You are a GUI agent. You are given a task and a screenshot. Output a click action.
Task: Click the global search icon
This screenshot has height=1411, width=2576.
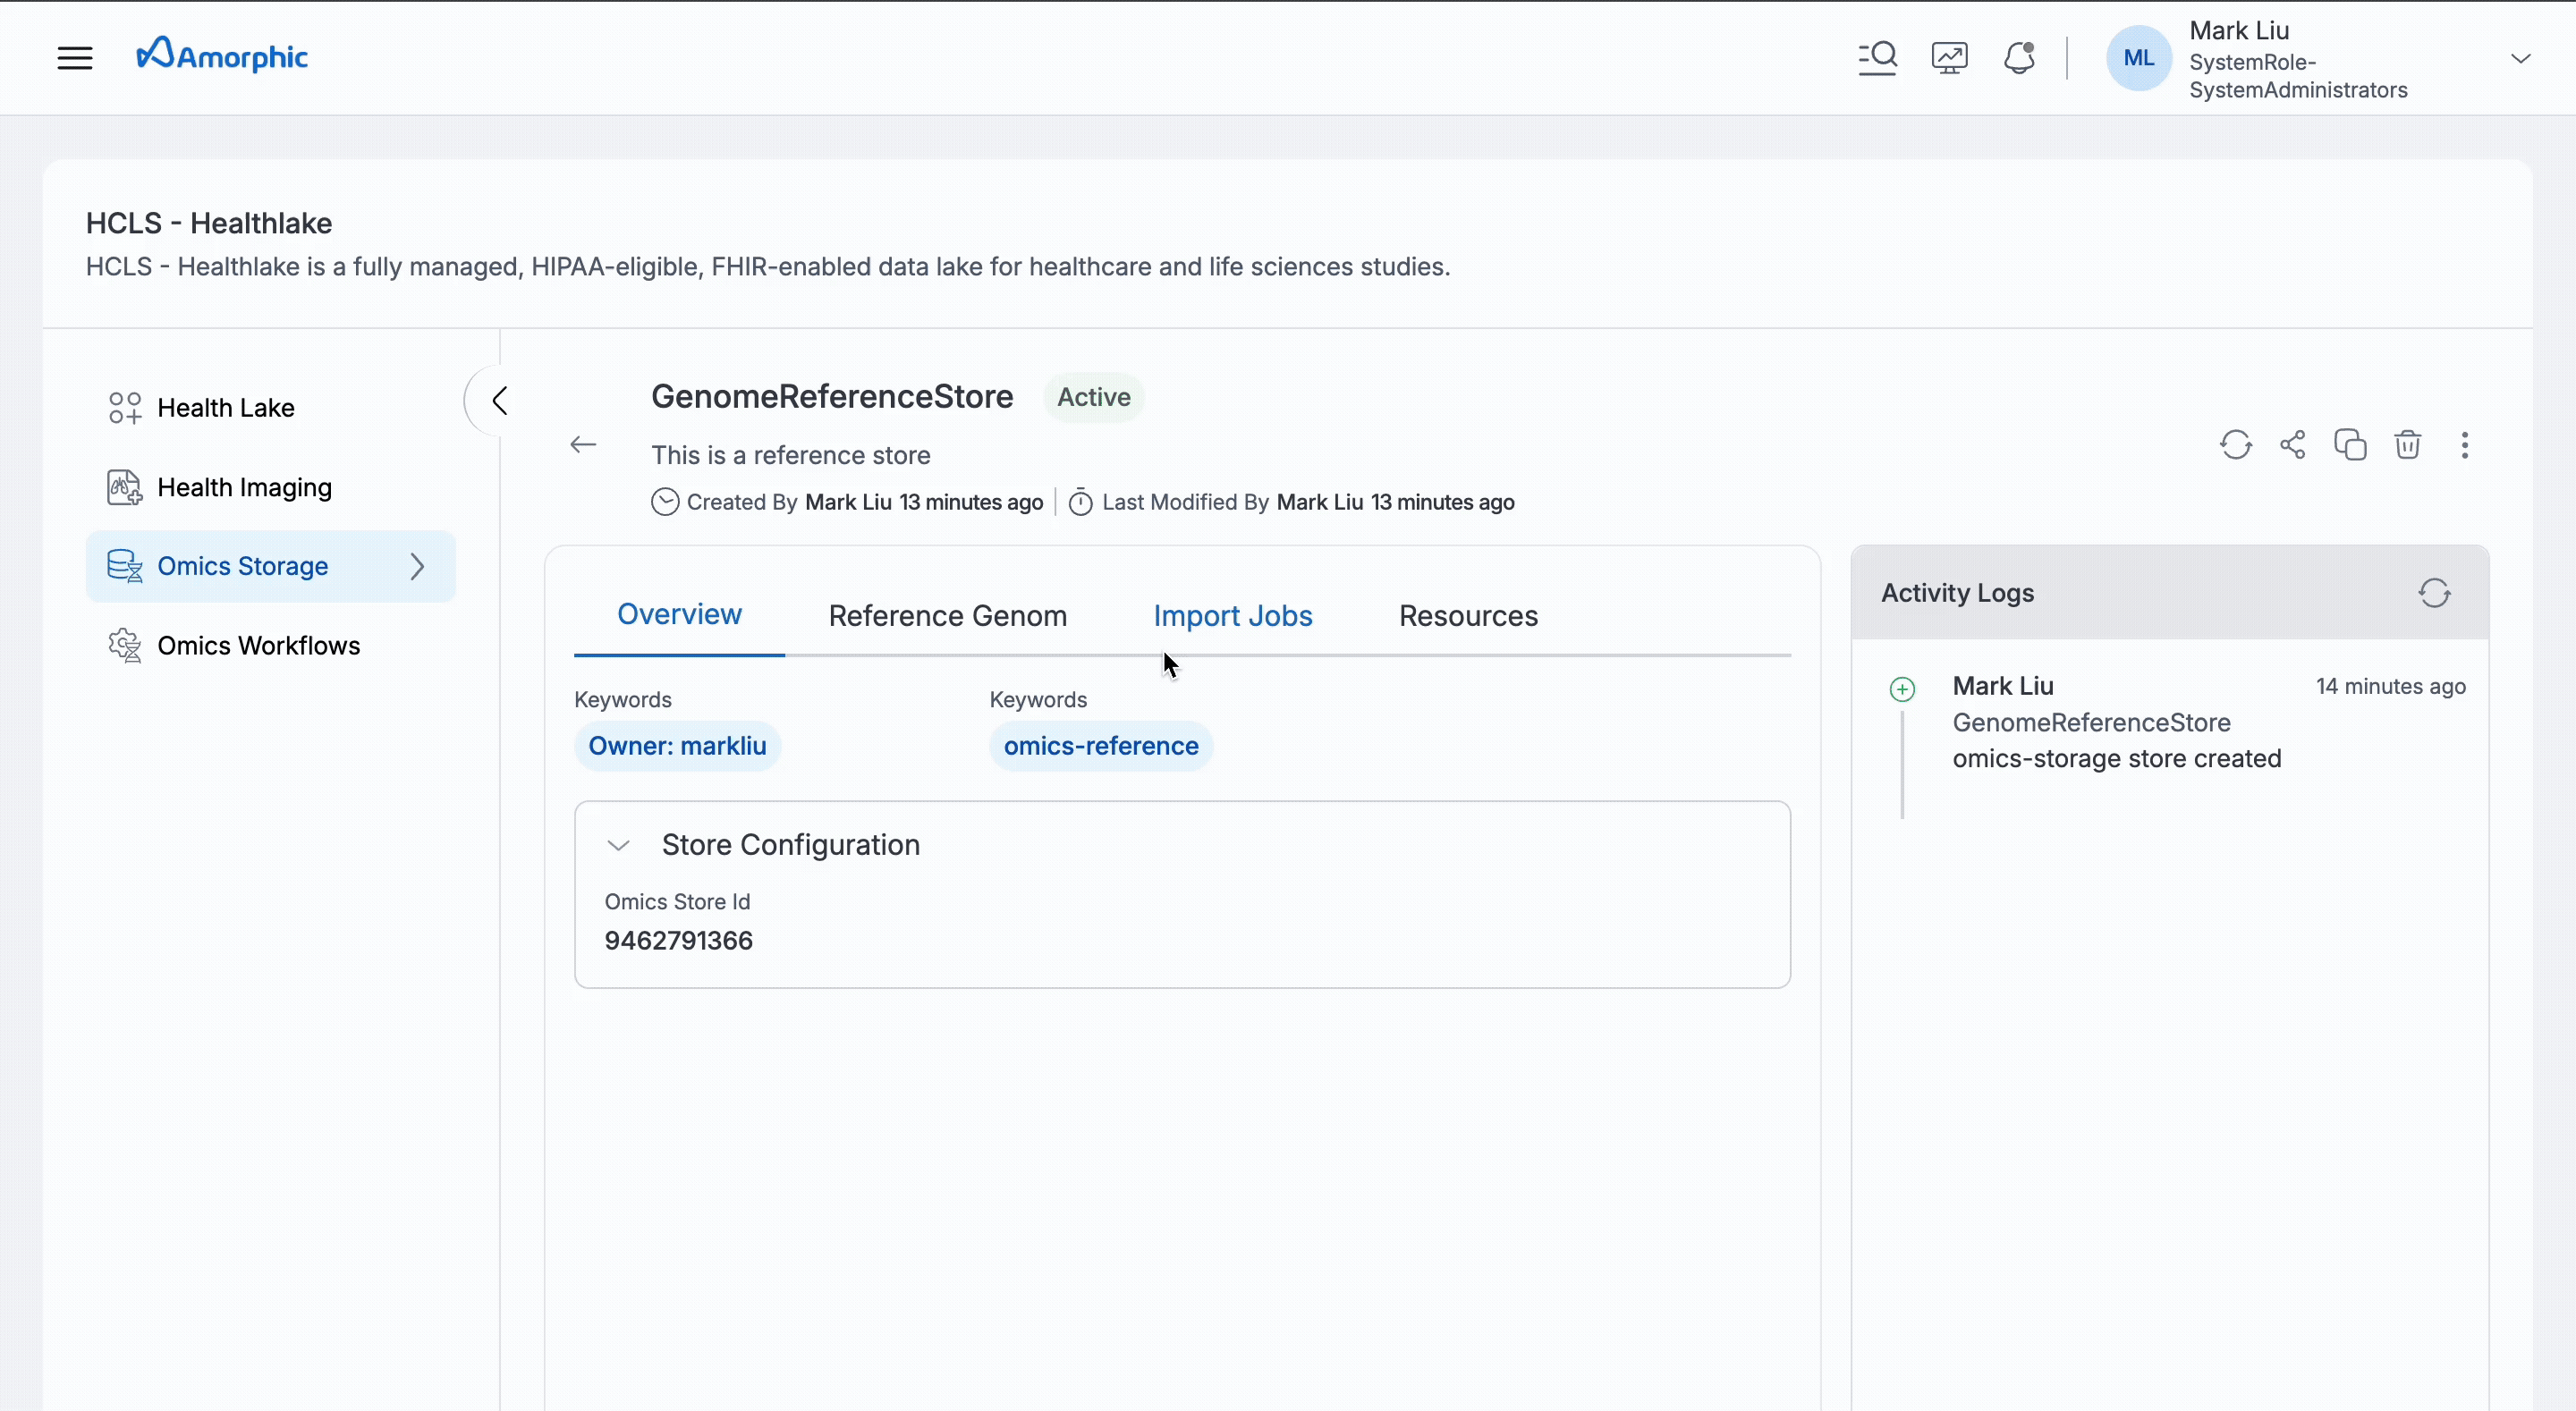(1877, 58)
